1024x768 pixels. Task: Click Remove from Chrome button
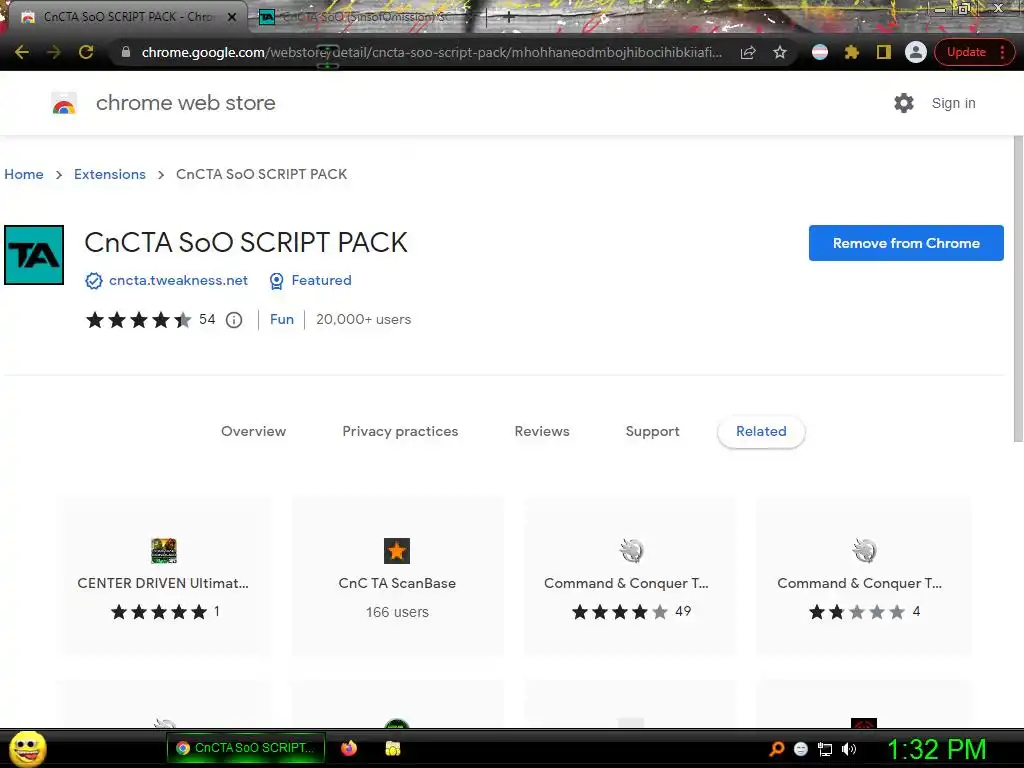[906, 243]
